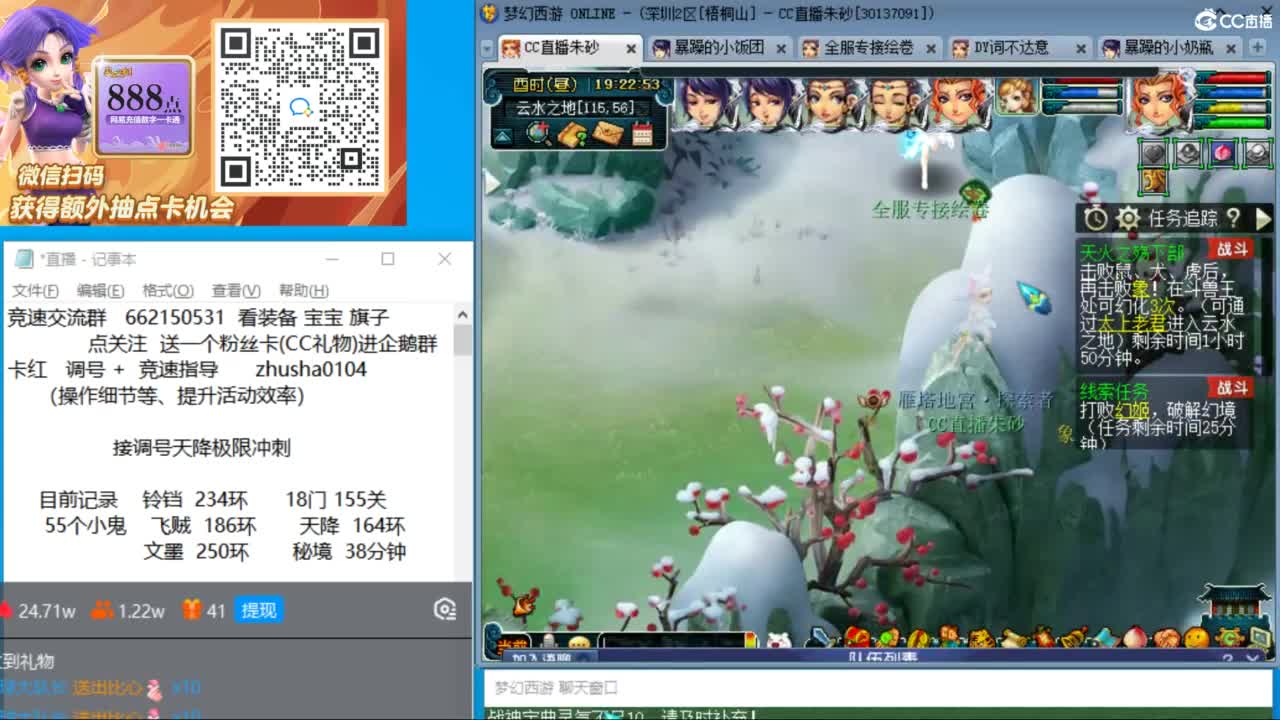
Task: Open the emoji face icon in chat bar
Action: click(x=579, y=641)
